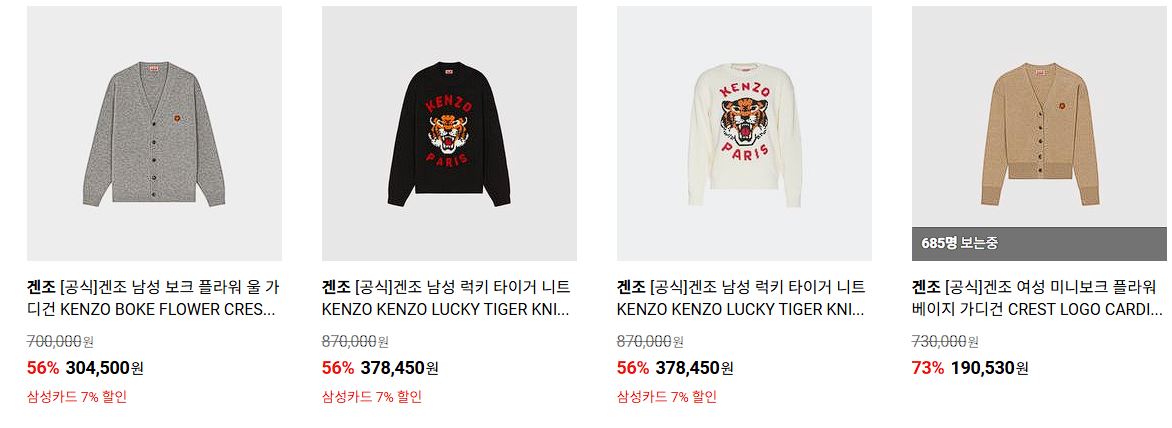Open the Boke Flower wool cardigan title link

[153, 297]
